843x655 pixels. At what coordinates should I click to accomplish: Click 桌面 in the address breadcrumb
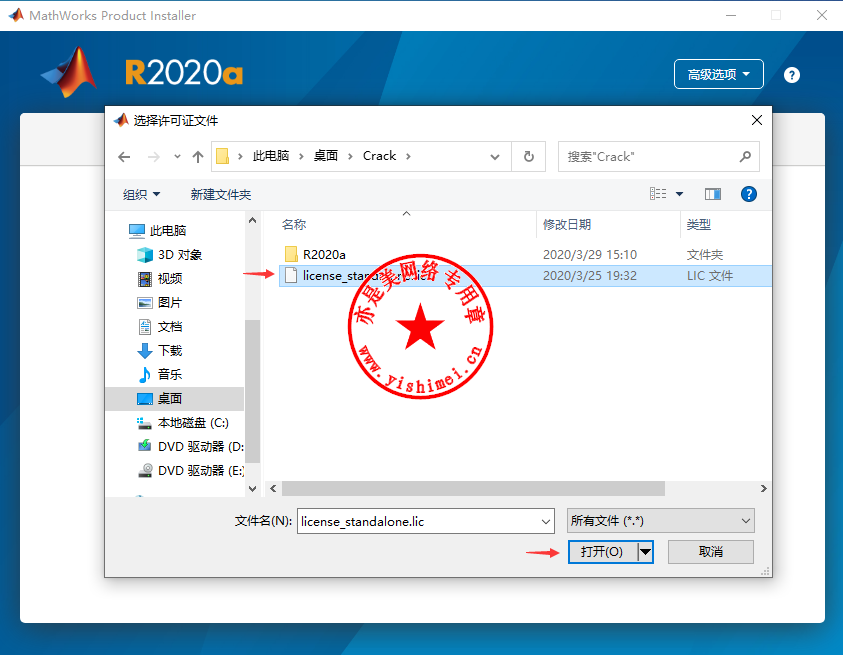coord(326,156)
